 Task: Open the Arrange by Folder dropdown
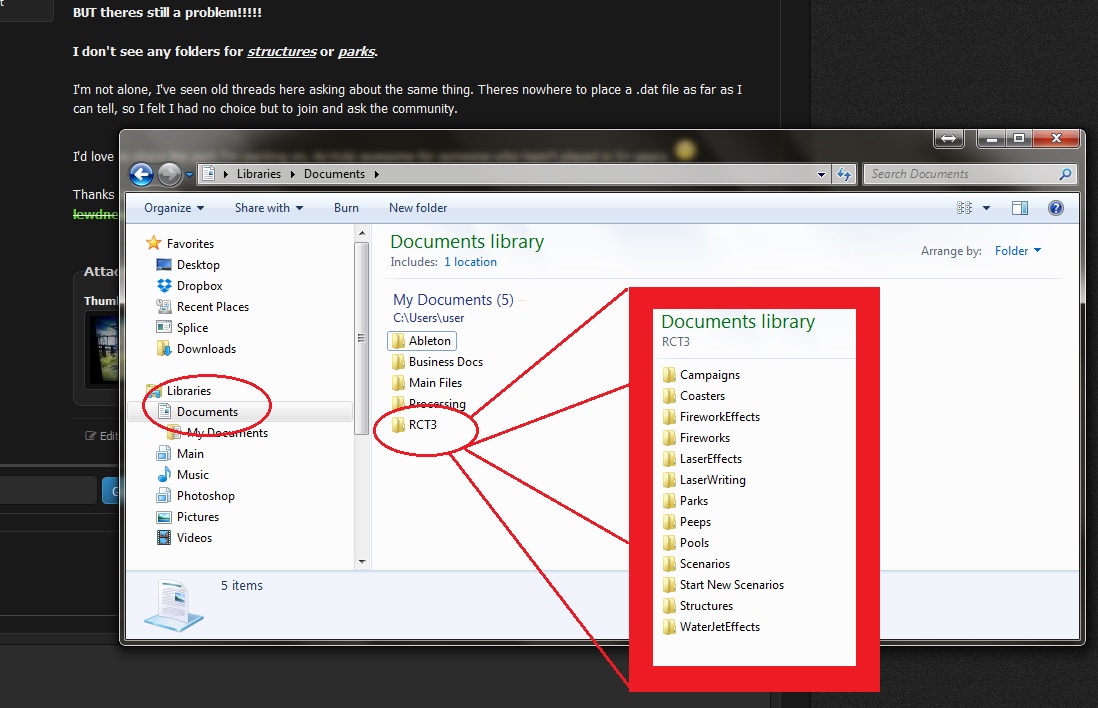tap(1018, 251)
